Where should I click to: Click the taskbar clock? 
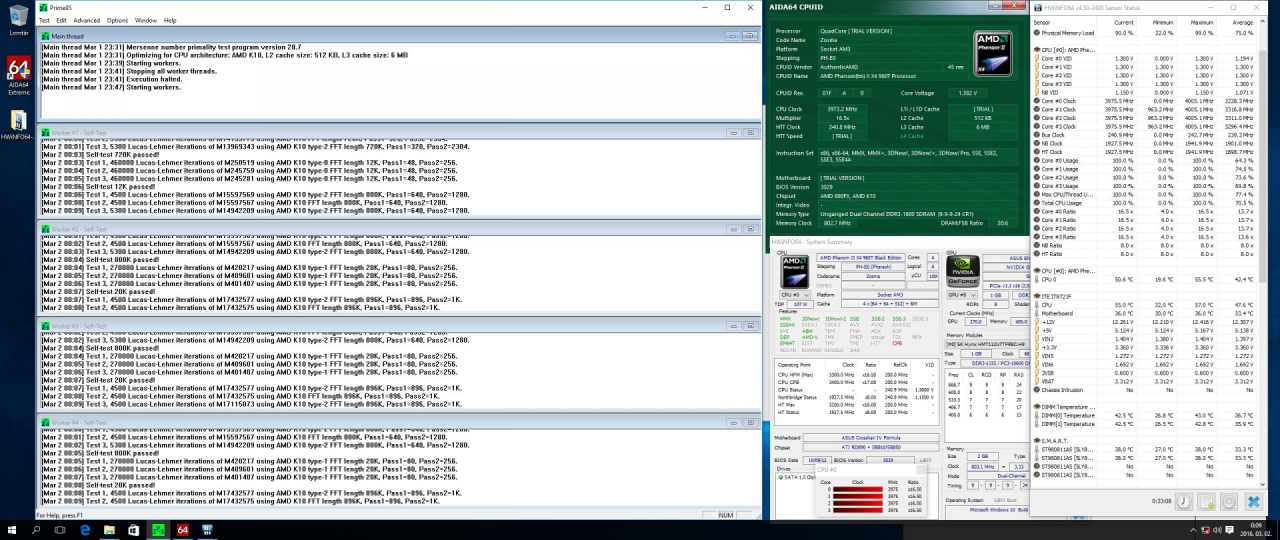(x=1257, y=530)
